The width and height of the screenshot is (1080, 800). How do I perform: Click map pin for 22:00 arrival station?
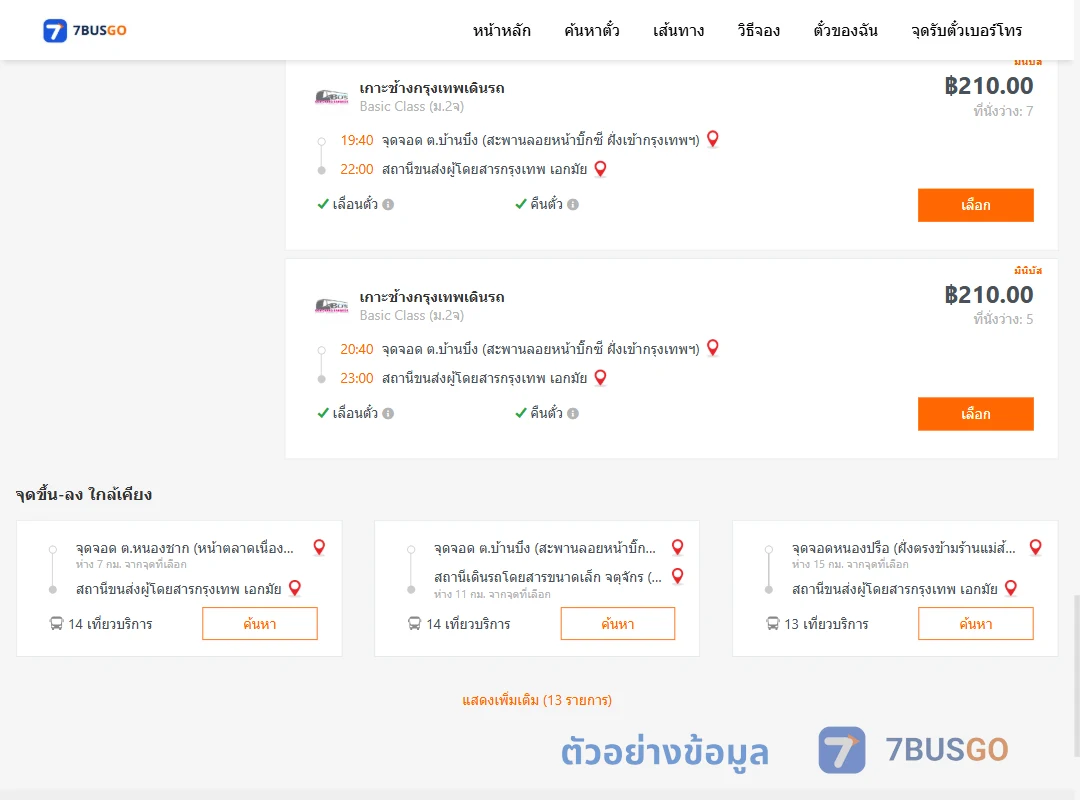[601, 169]
